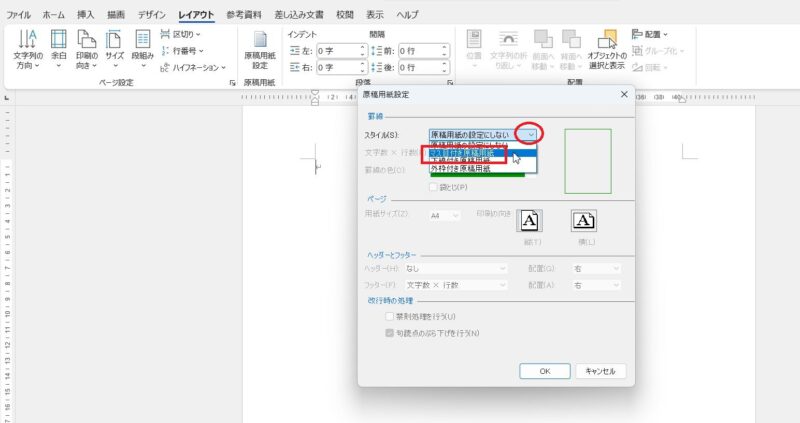Click the 原稿用紙設定 ribbon button

click(260, 49)
